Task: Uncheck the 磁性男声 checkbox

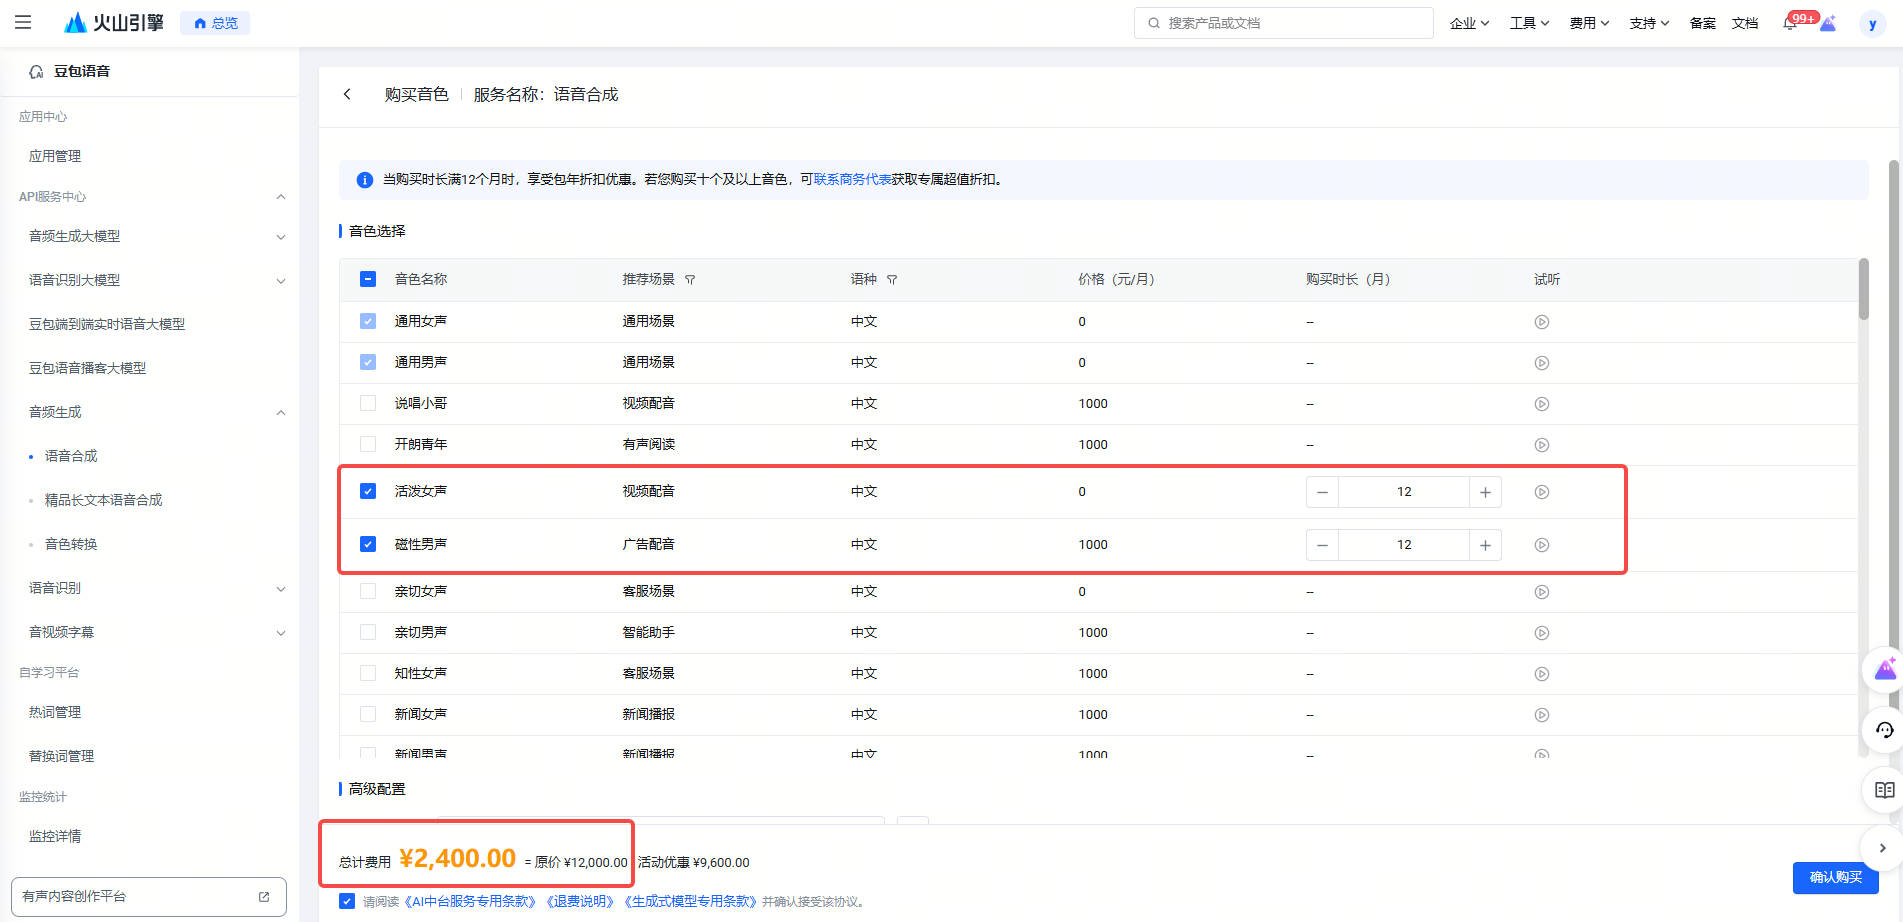Action: 368,545
